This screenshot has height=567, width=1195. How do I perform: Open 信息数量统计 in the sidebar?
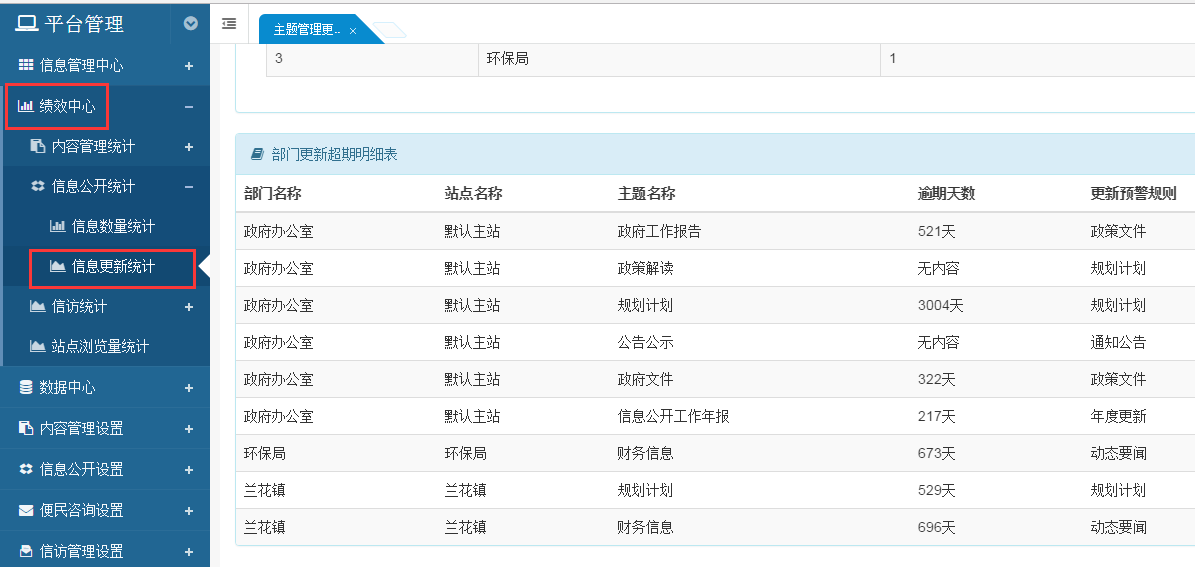click(x=113, y=226)
